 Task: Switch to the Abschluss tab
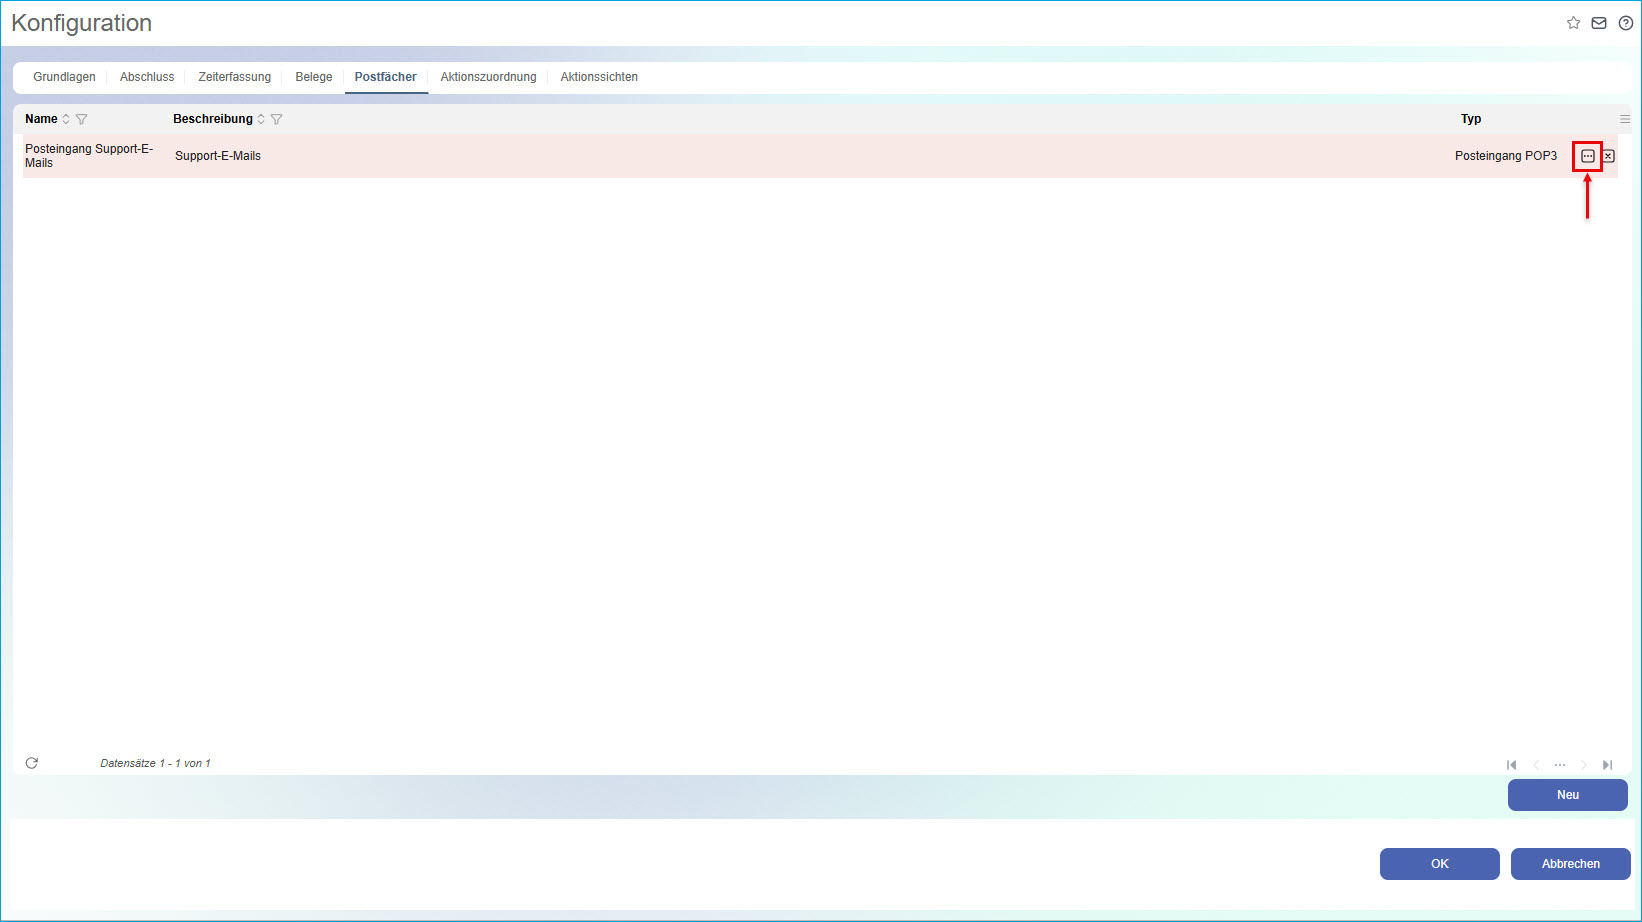click(147, 77)
